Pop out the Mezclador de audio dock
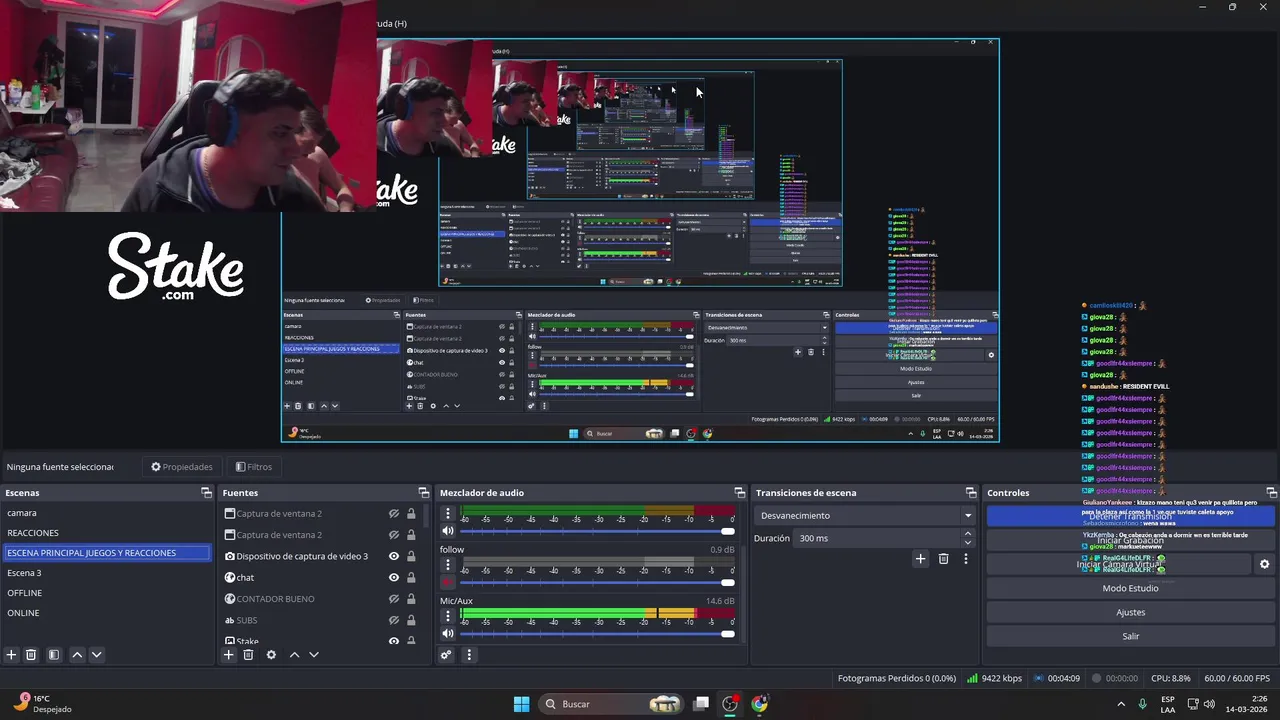1280x720 pixels. pos(739,493)
